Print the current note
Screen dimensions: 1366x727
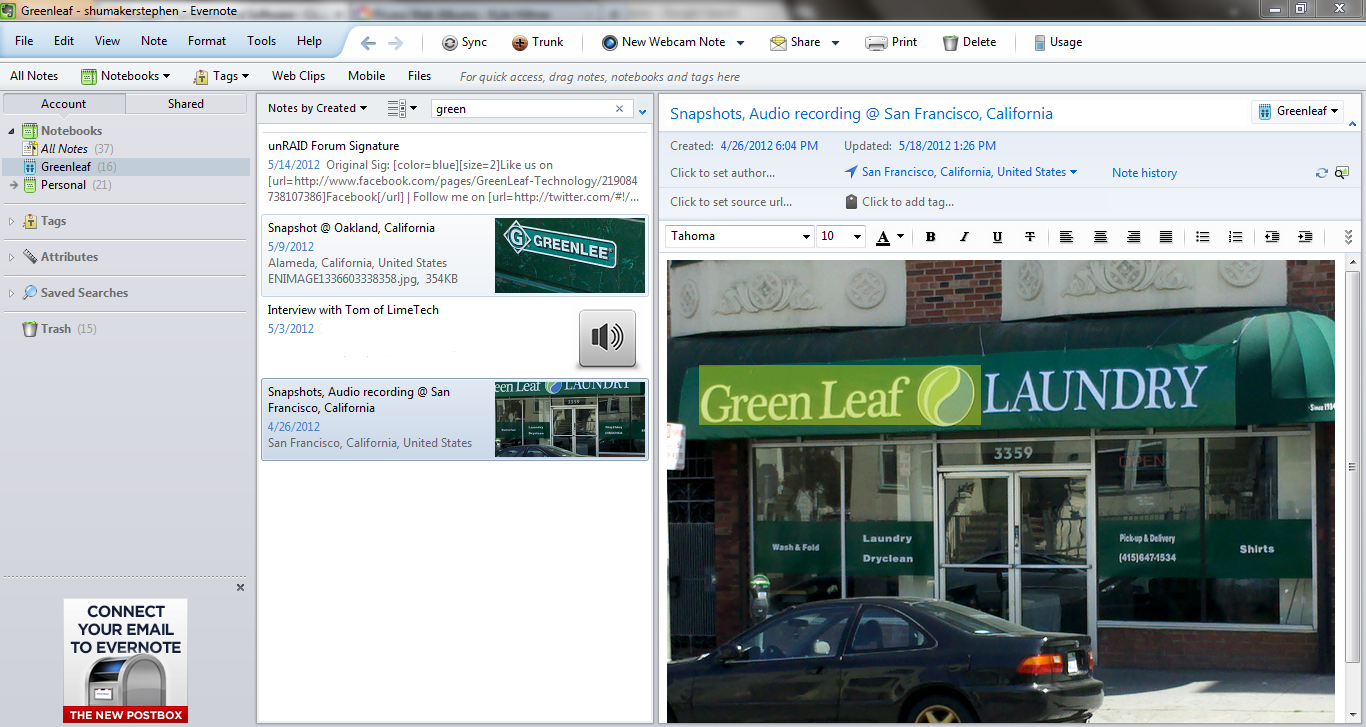point(891,42)
